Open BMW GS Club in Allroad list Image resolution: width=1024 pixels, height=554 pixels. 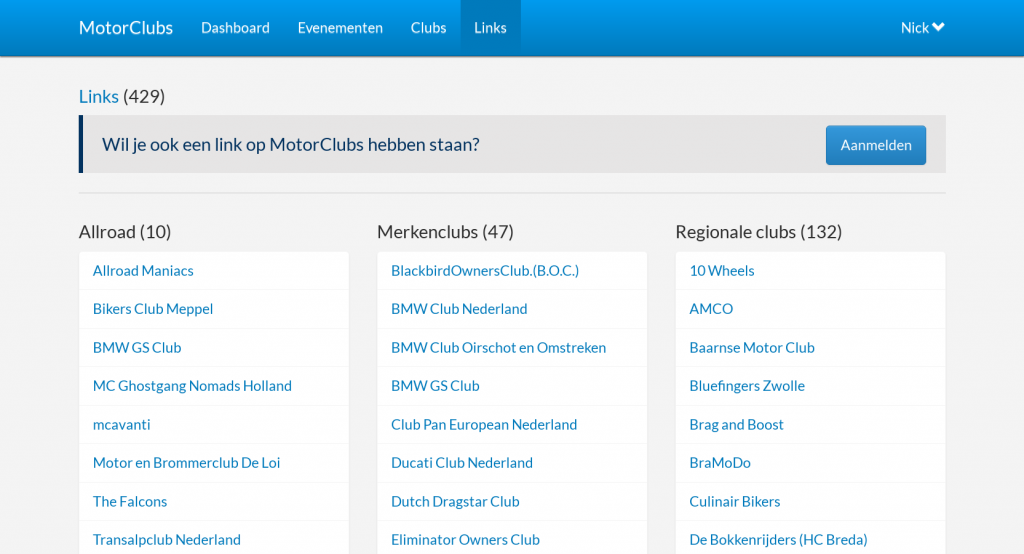pyautogui.click(x=137, y=348)
